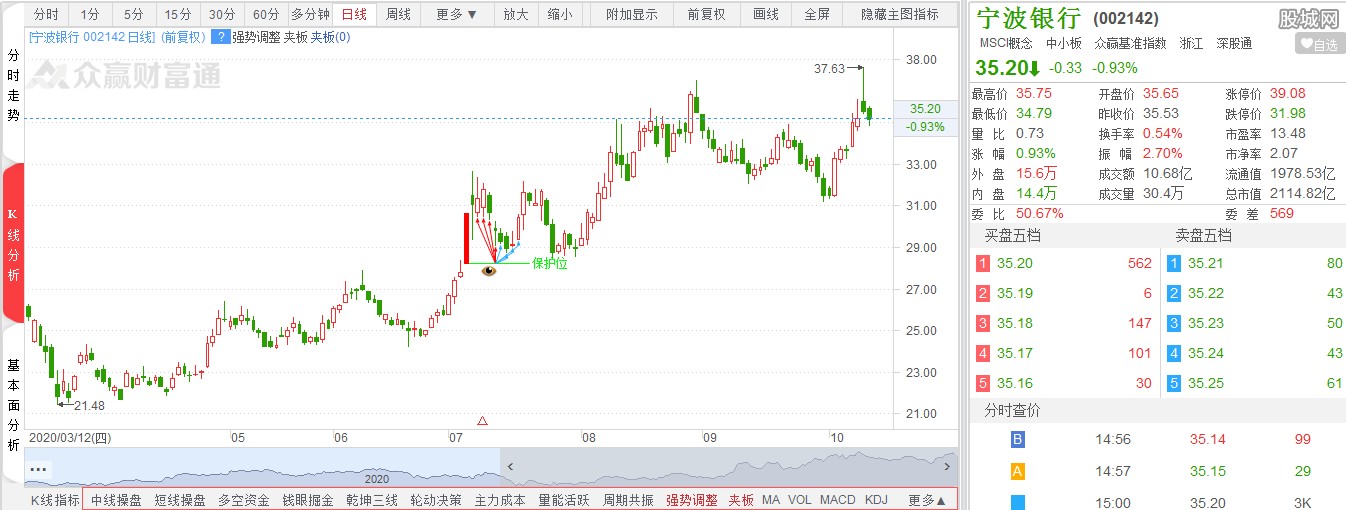The width and height of the screenshot is (1346, 510).
Task: Click the 众赢基准指数 tag link
Action: click(1130, 44)
